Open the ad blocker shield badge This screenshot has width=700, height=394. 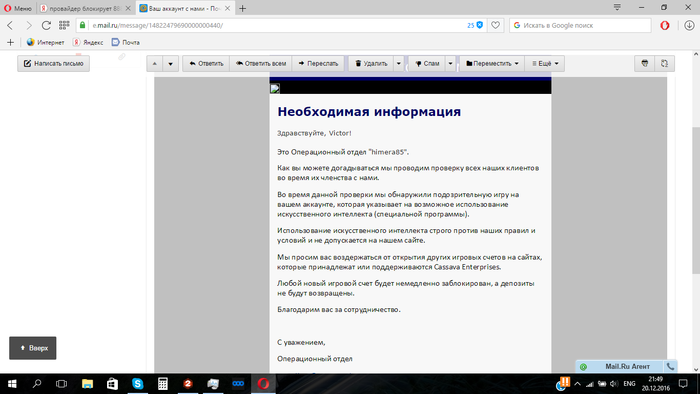pos(475,25)
